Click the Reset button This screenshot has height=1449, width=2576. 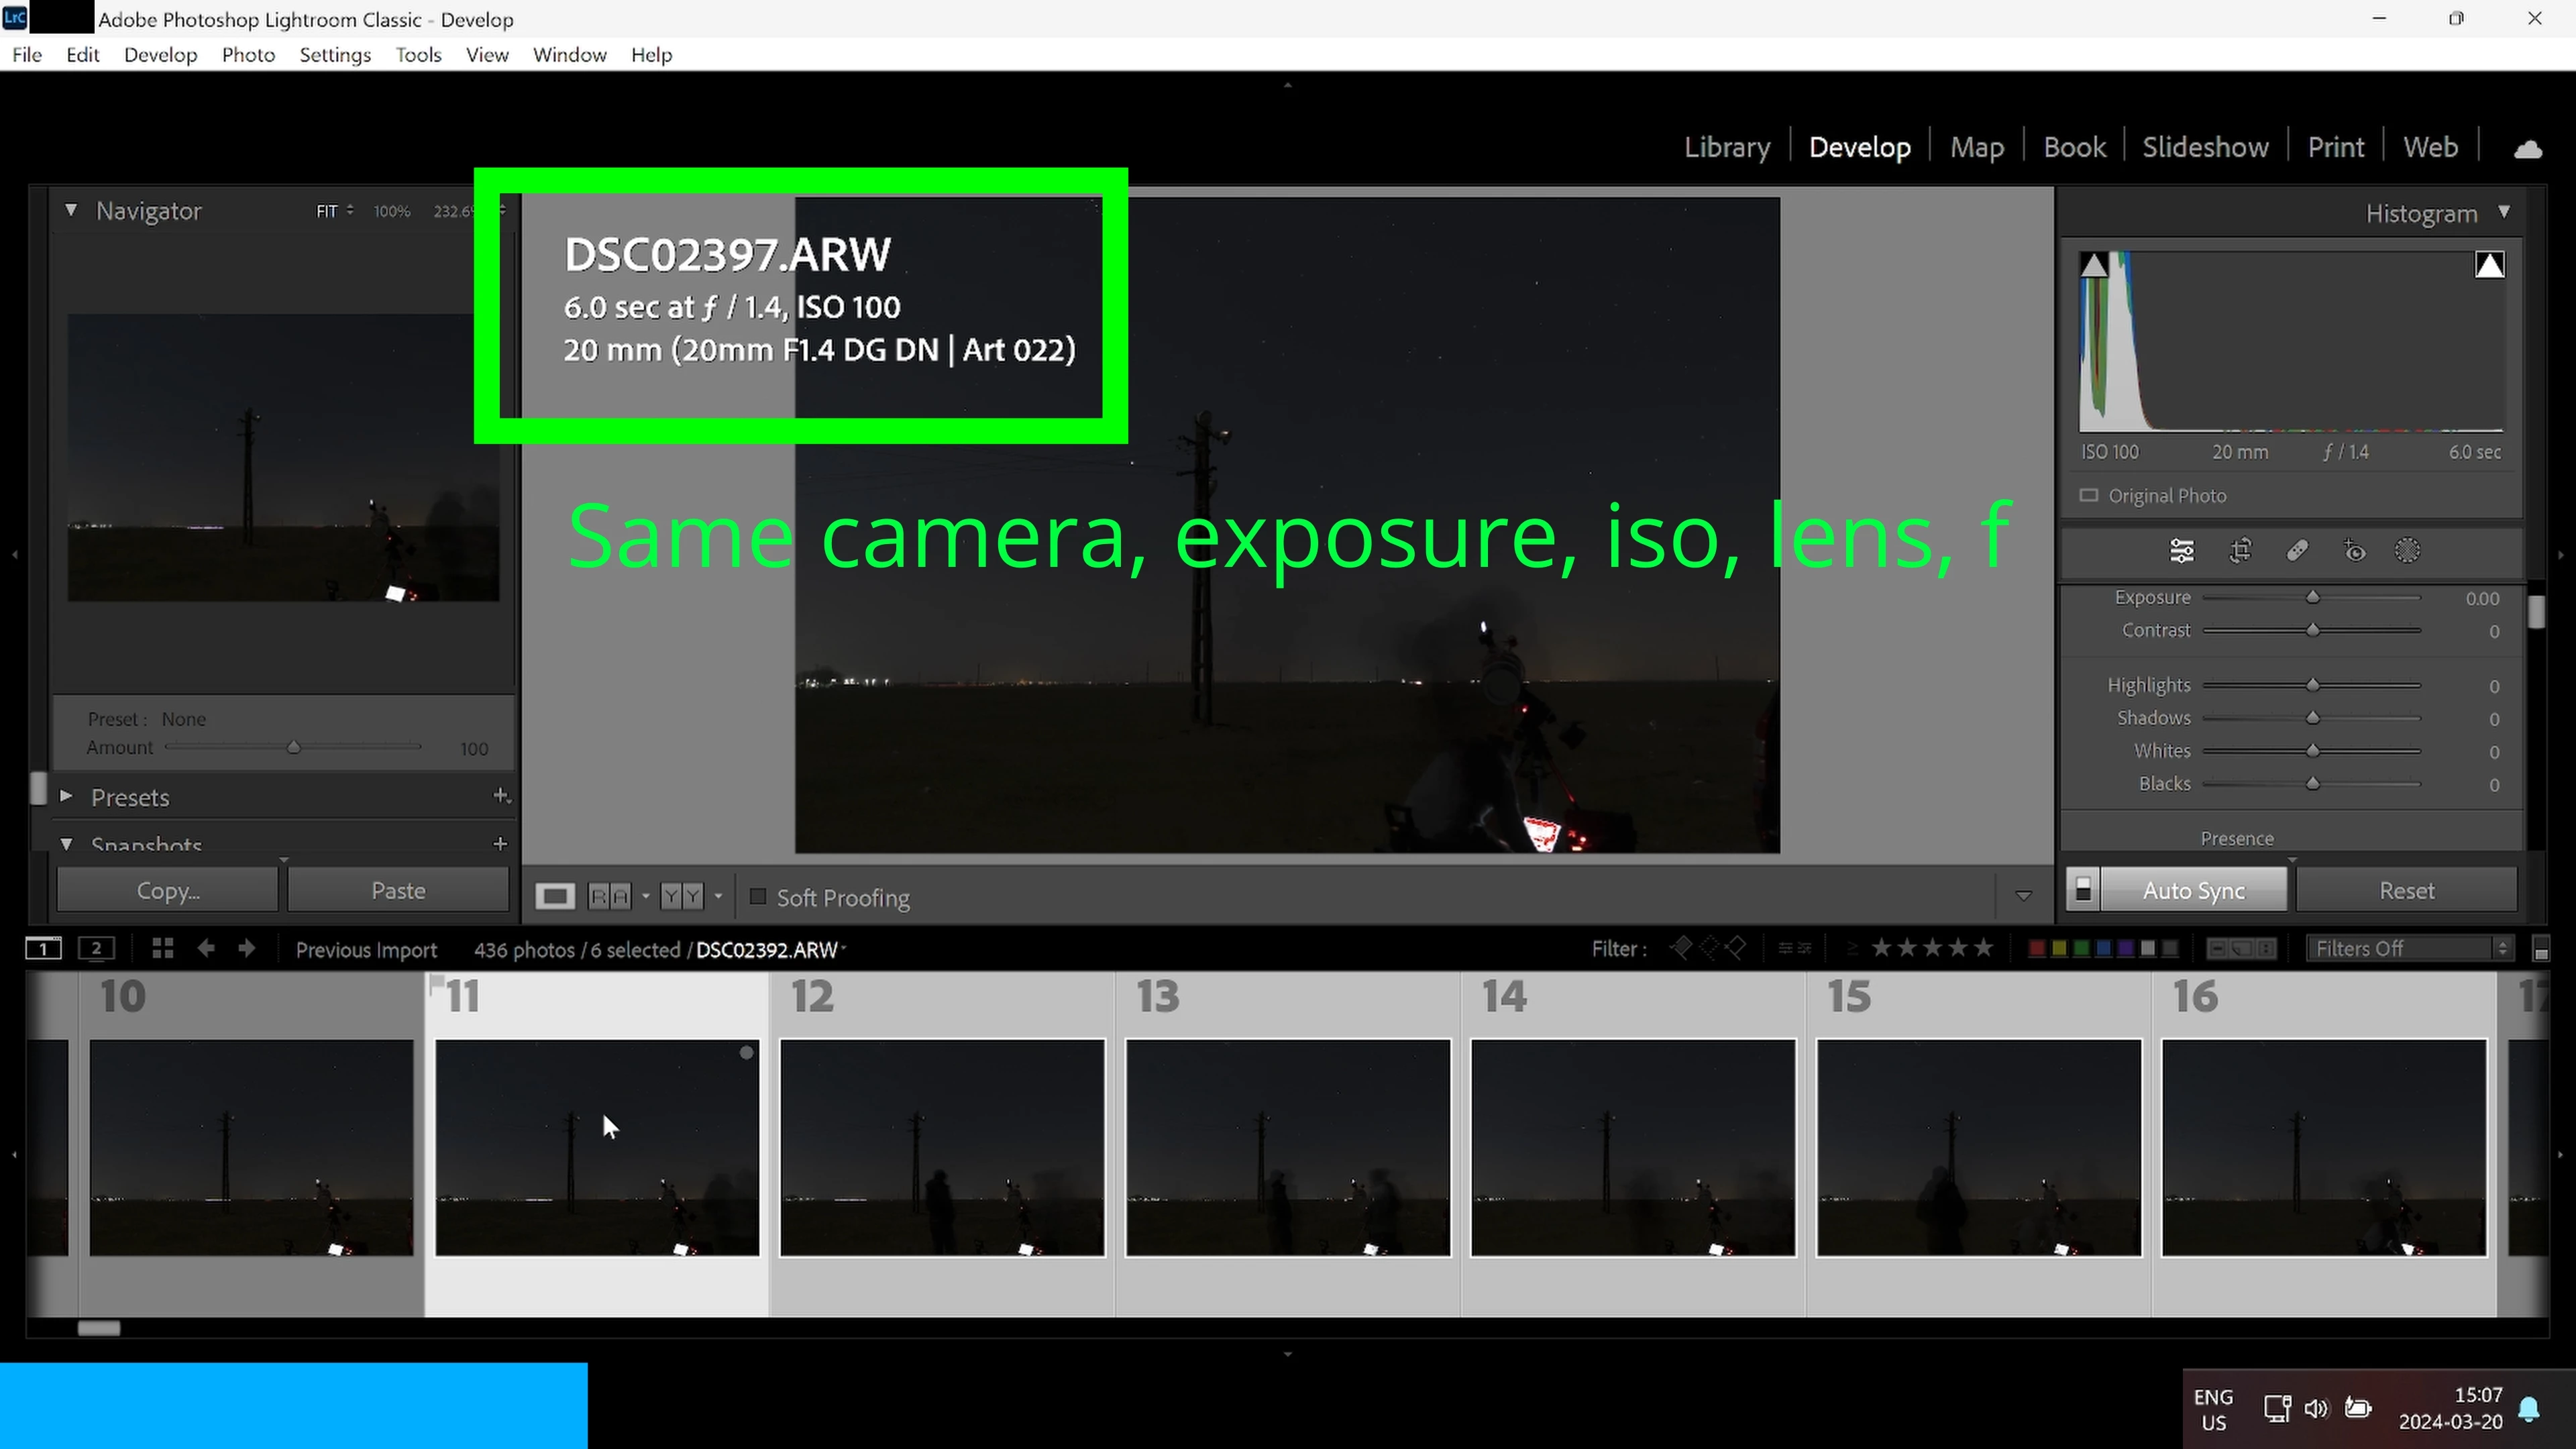click(x=2406, y=890)
